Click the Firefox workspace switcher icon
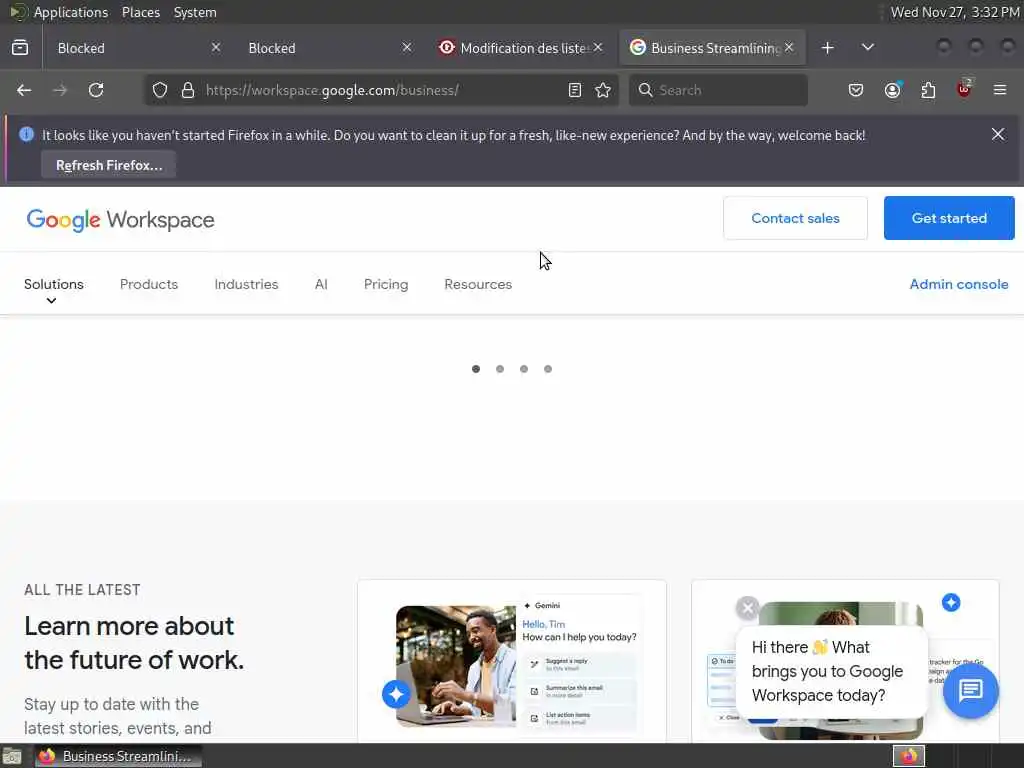The width and height of the screenshot is (1024, 768). click(x=909, y=756)
